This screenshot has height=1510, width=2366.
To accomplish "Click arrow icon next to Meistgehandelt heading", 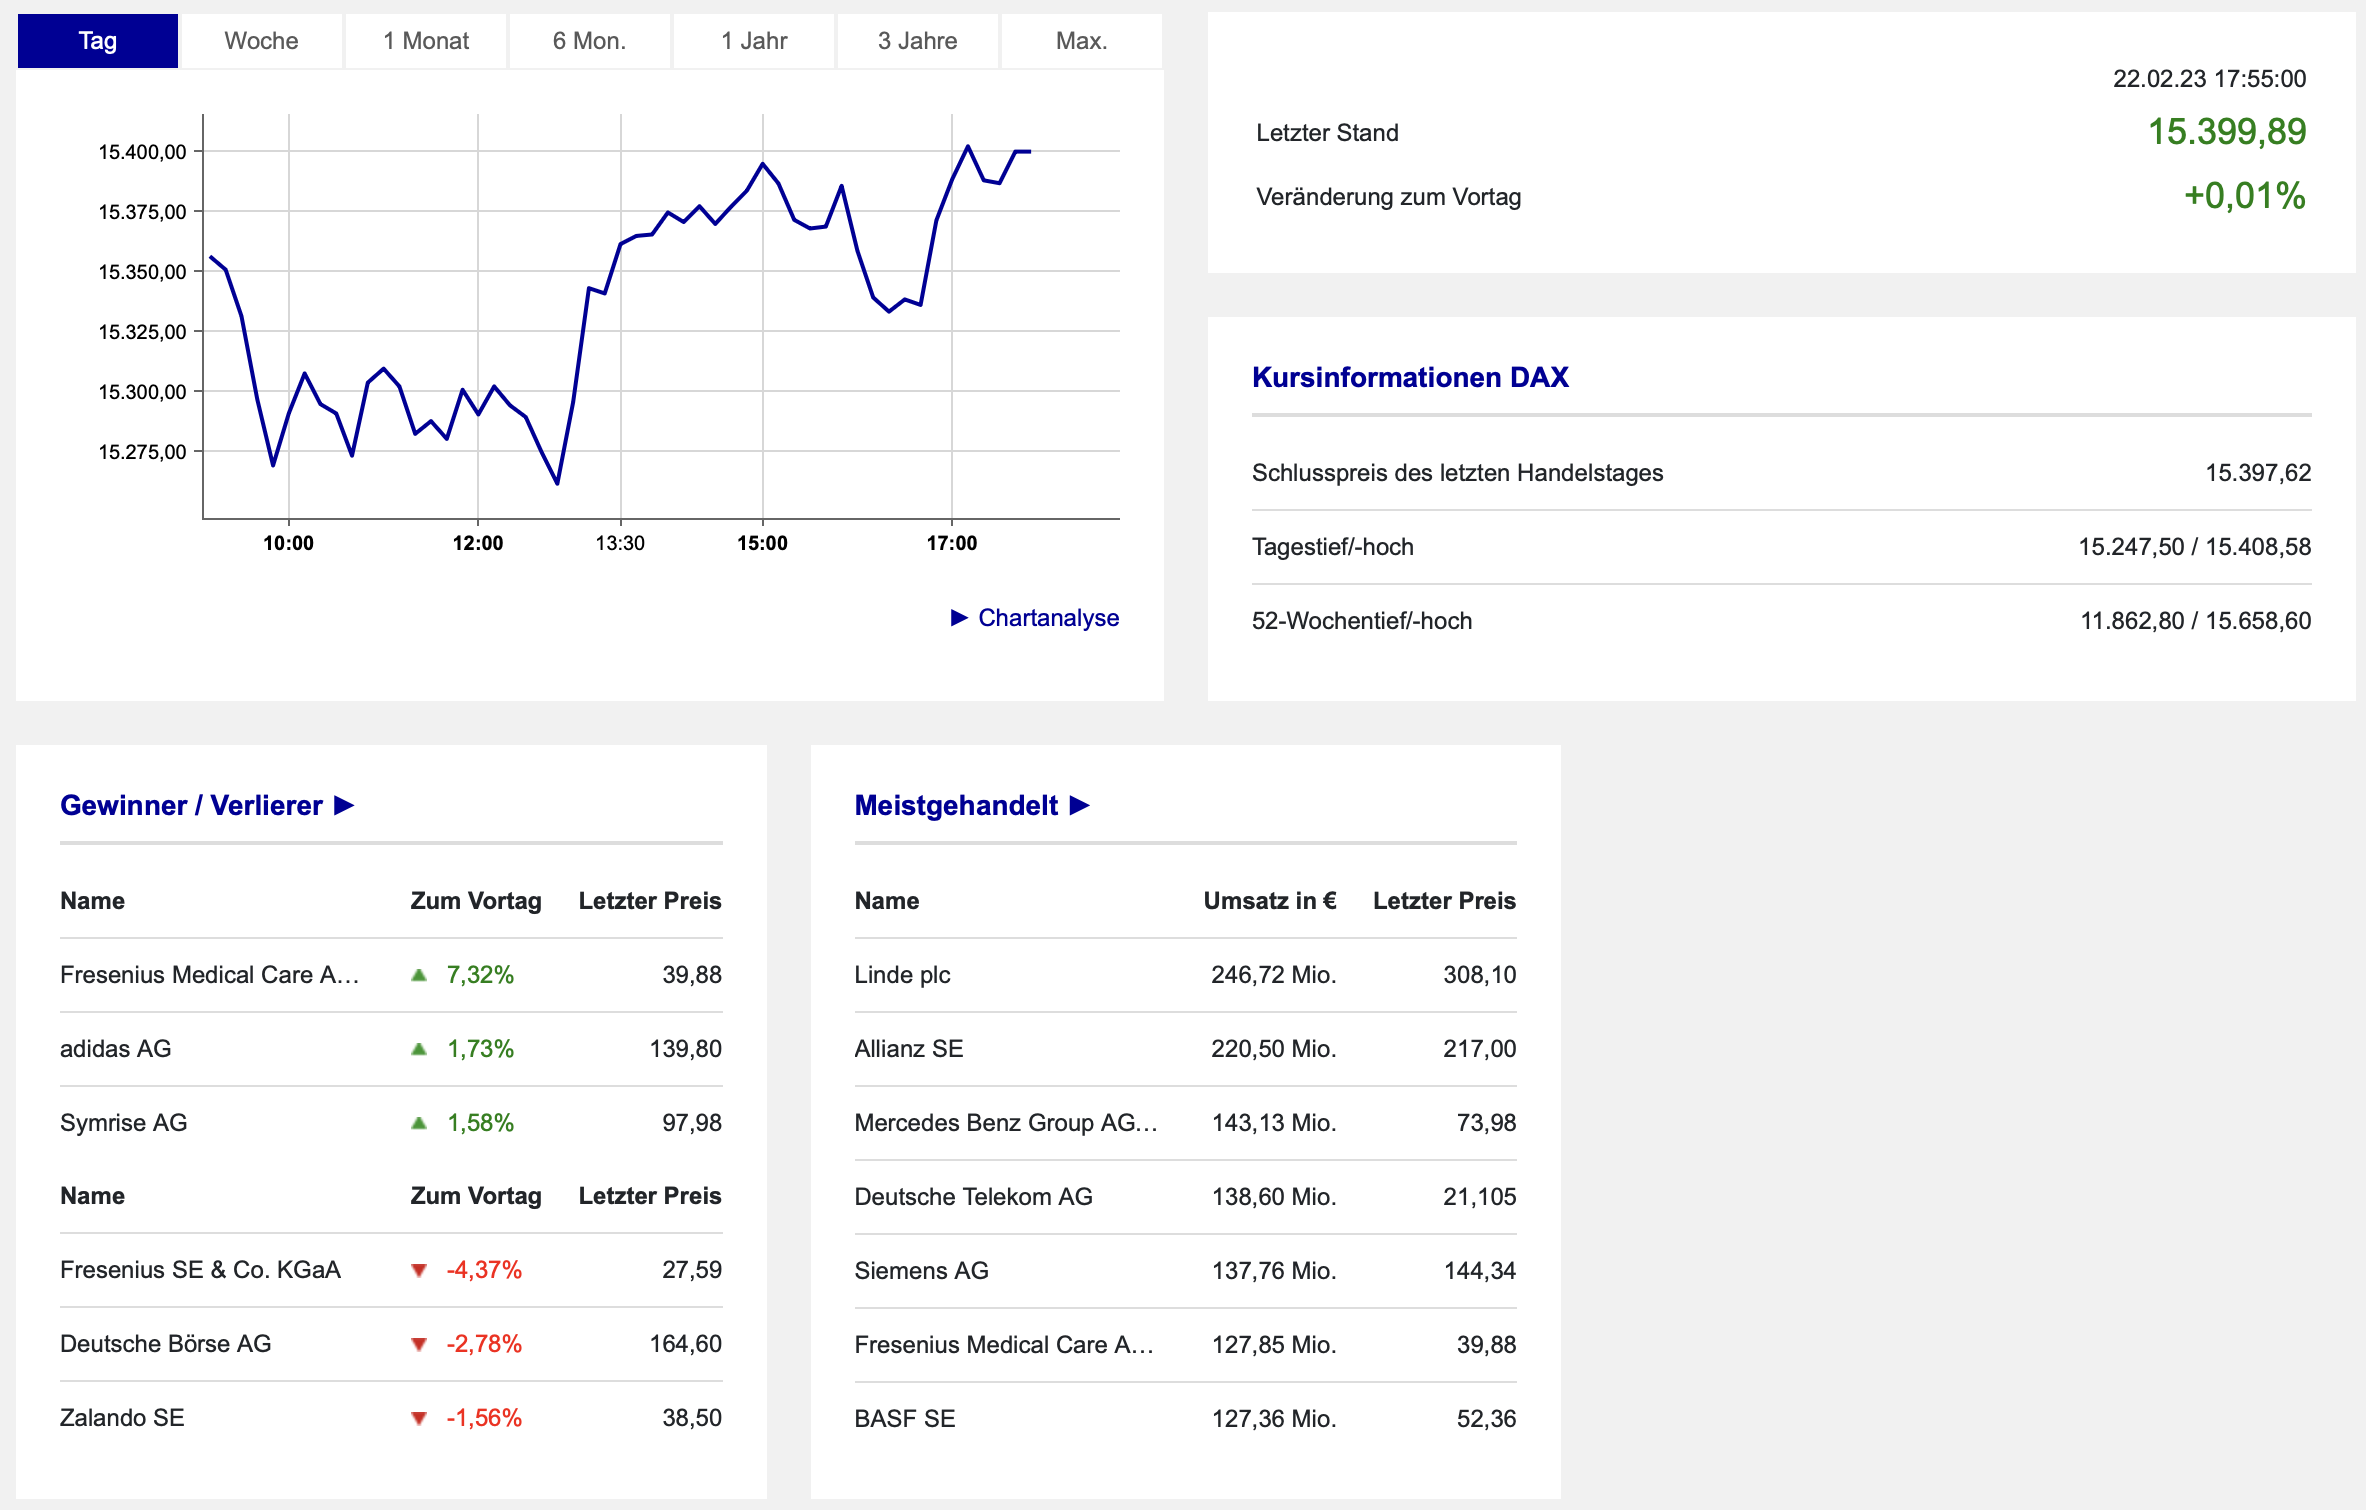I will click(x=1079, y=805).
